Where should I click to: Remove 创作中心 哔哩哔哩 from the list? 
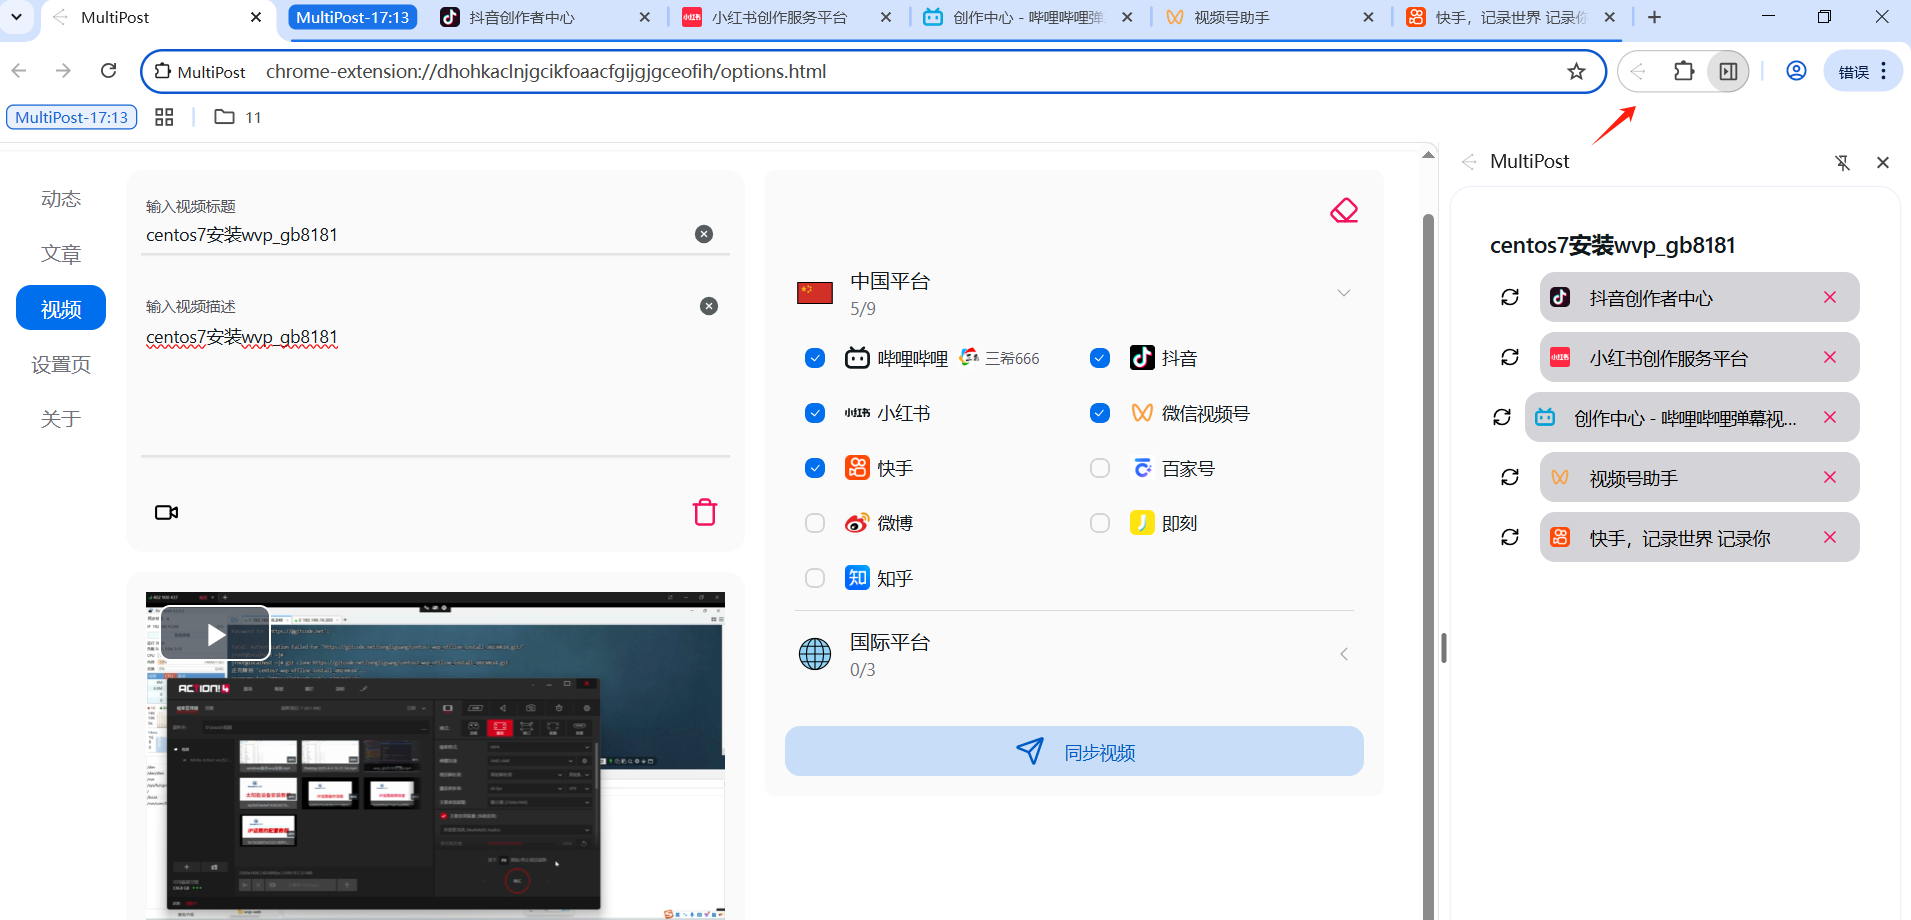point(1830,417)
